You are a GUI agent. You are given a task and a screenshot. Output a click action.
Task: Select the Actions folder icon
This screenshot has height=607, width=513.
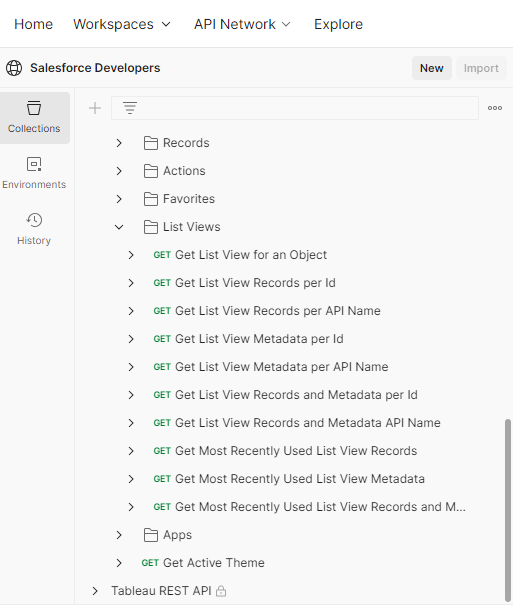pyautogui.click(x=151, y=171)
